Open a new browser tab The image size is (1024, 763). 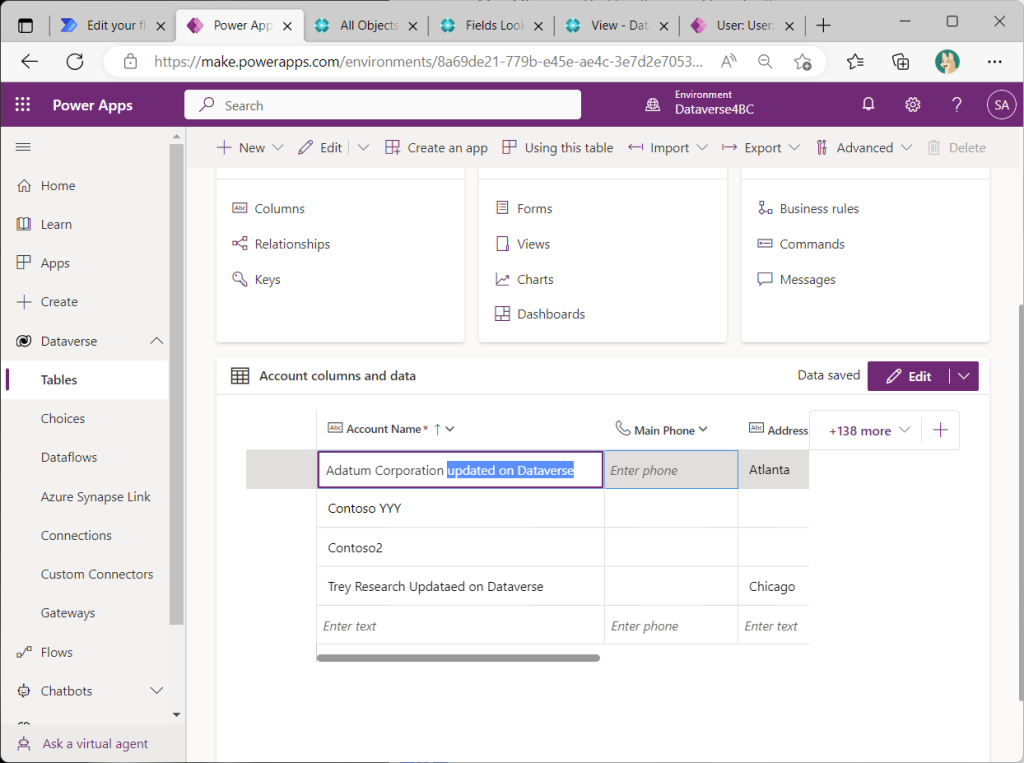[x=824, y=25]
